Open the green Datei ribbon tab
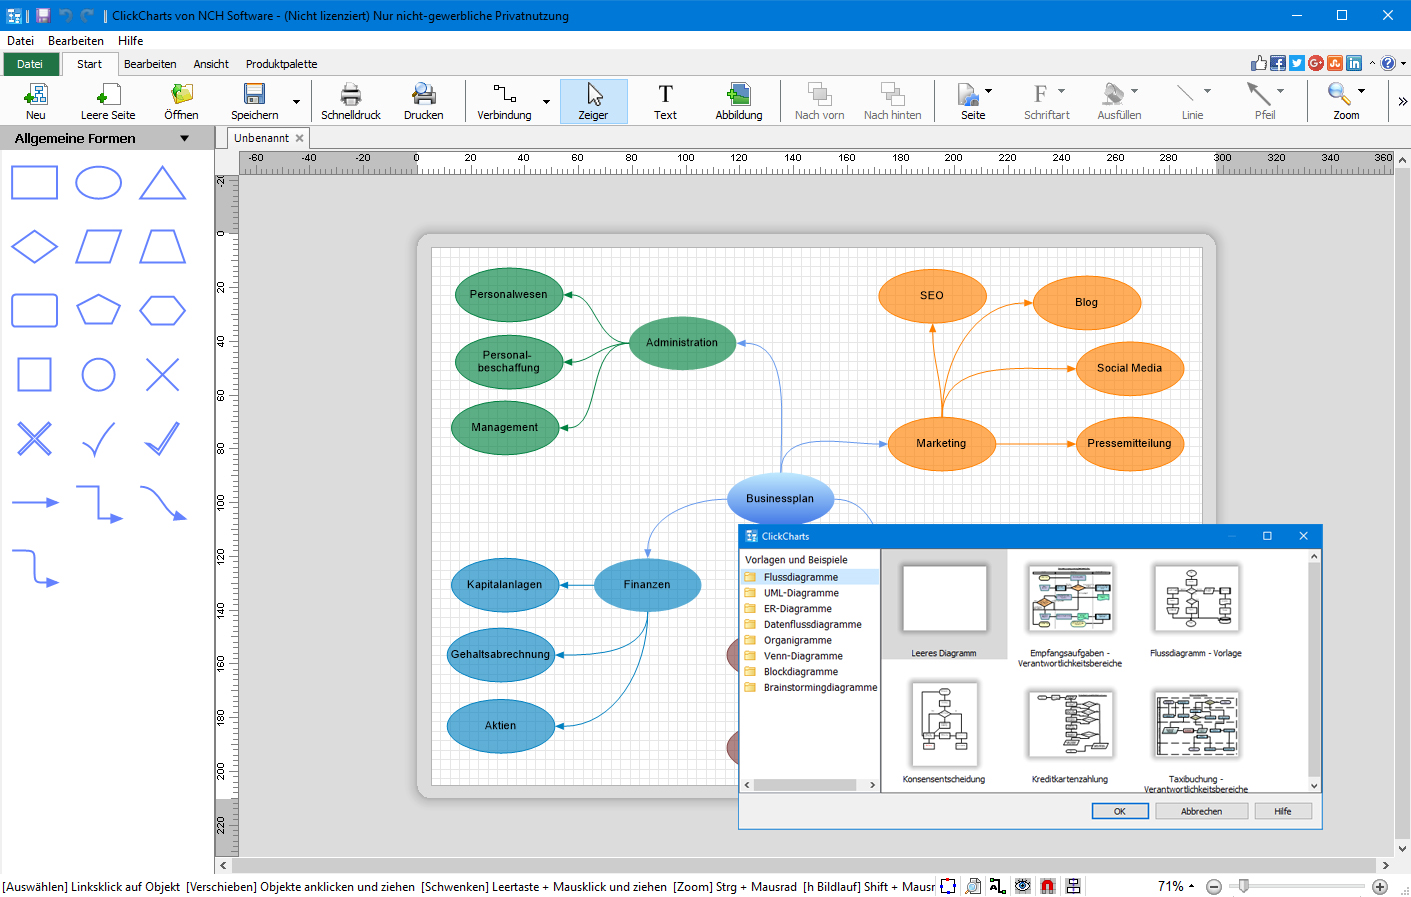 coord(30,64)
